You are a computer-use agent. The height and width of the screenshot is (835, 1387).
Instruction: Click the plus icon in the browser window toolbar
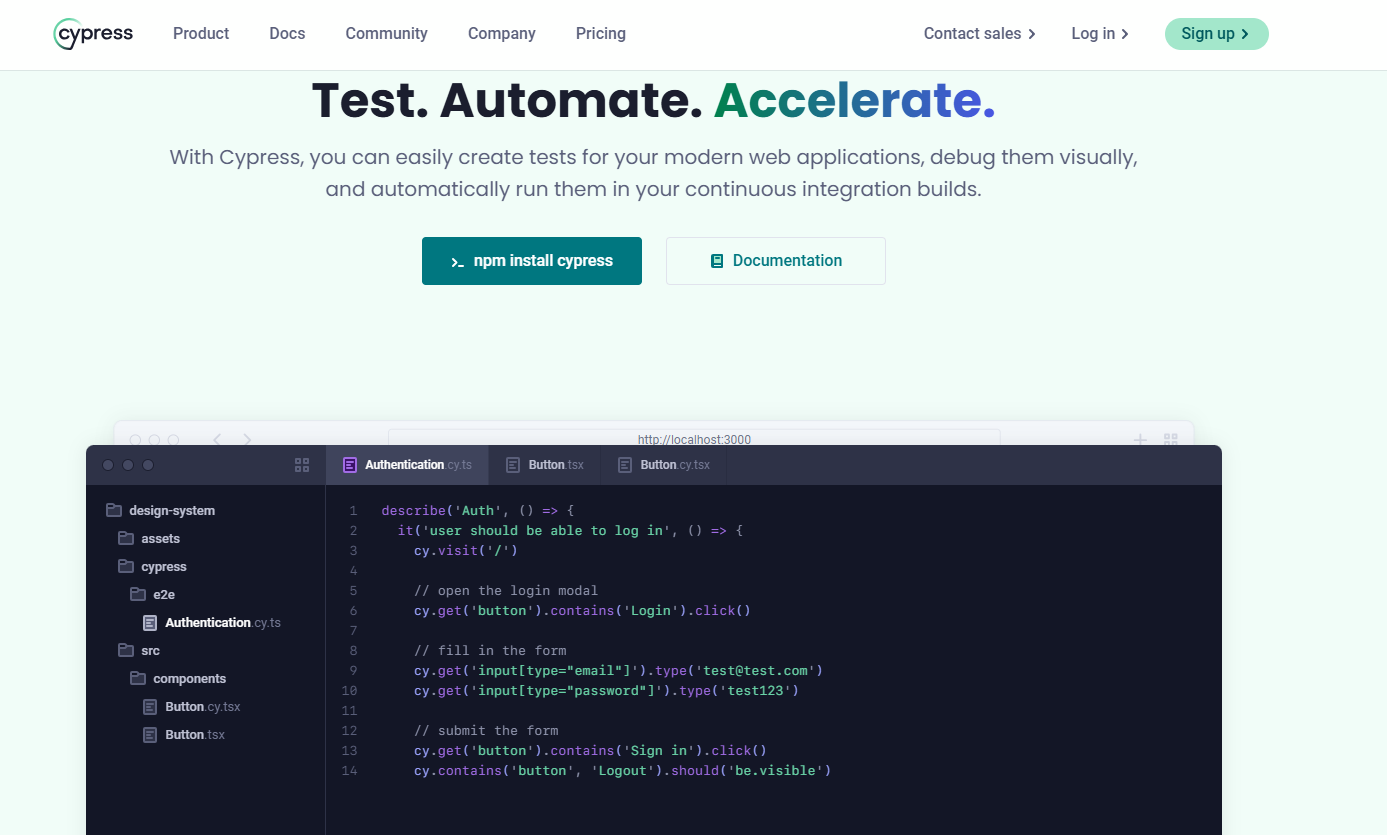point(1140,439)
